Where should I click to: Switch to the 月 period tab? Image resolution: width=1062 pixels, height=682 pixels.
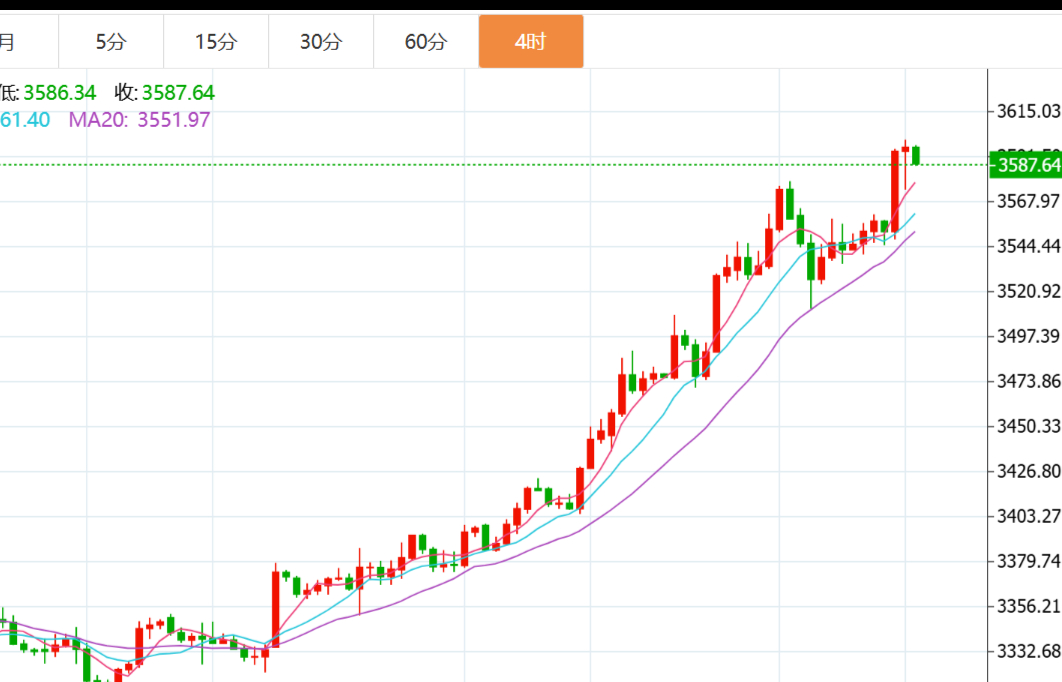(x=27, y=42)
